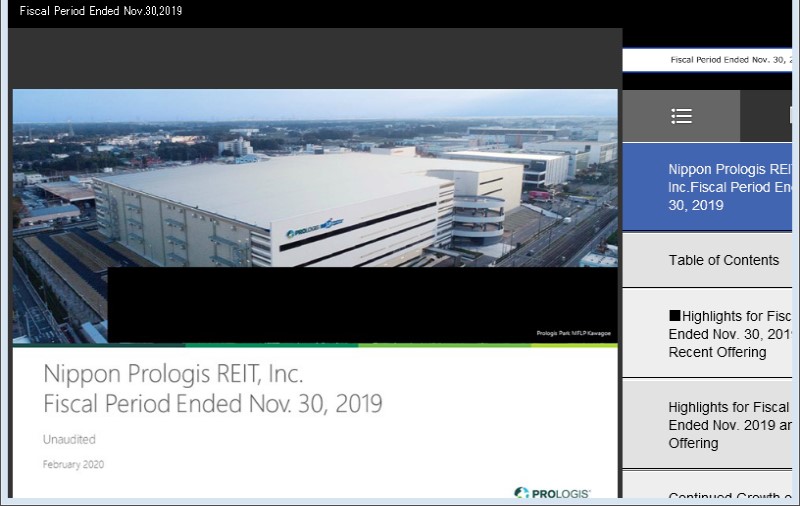Jump to Highlights and Recent Offering section
This screenshot has width=800, height=506.
coord(707,334)
